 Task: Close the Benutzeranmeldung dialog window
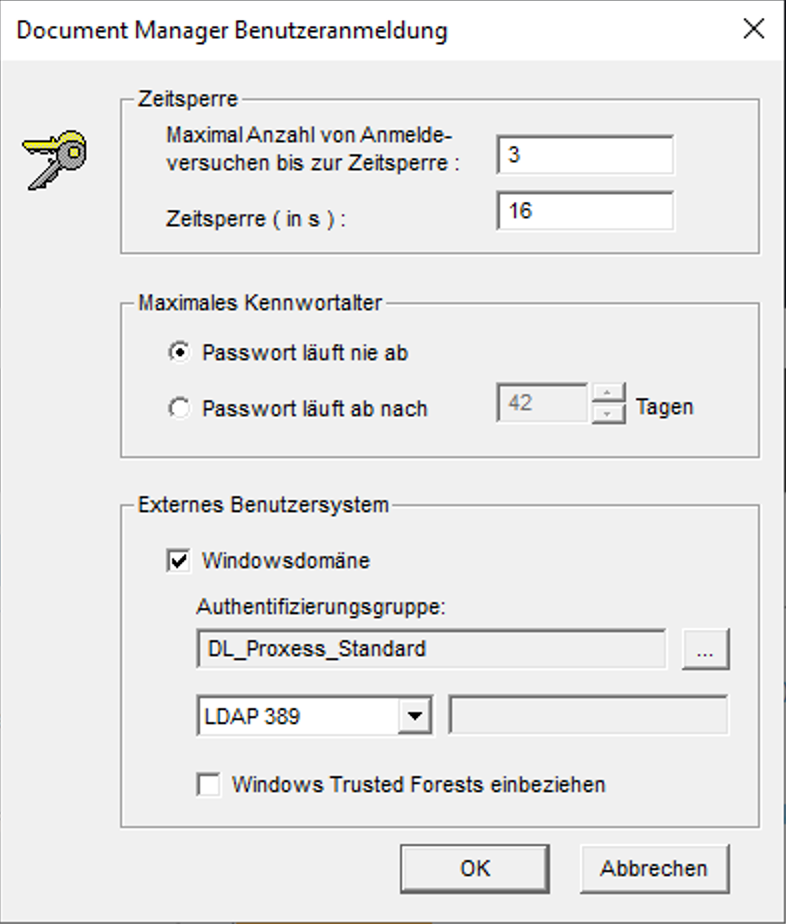(x=754, y=29)
